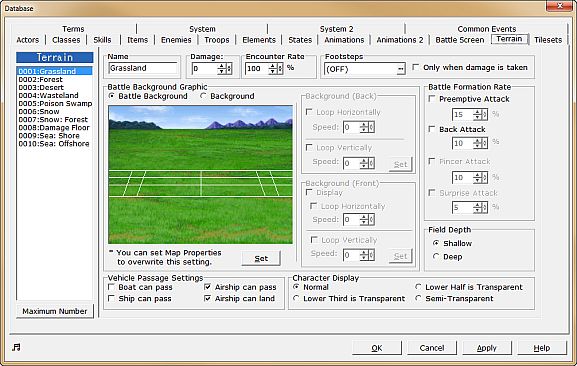
Task: Open the Terms tab
Action: pos(73,29)
